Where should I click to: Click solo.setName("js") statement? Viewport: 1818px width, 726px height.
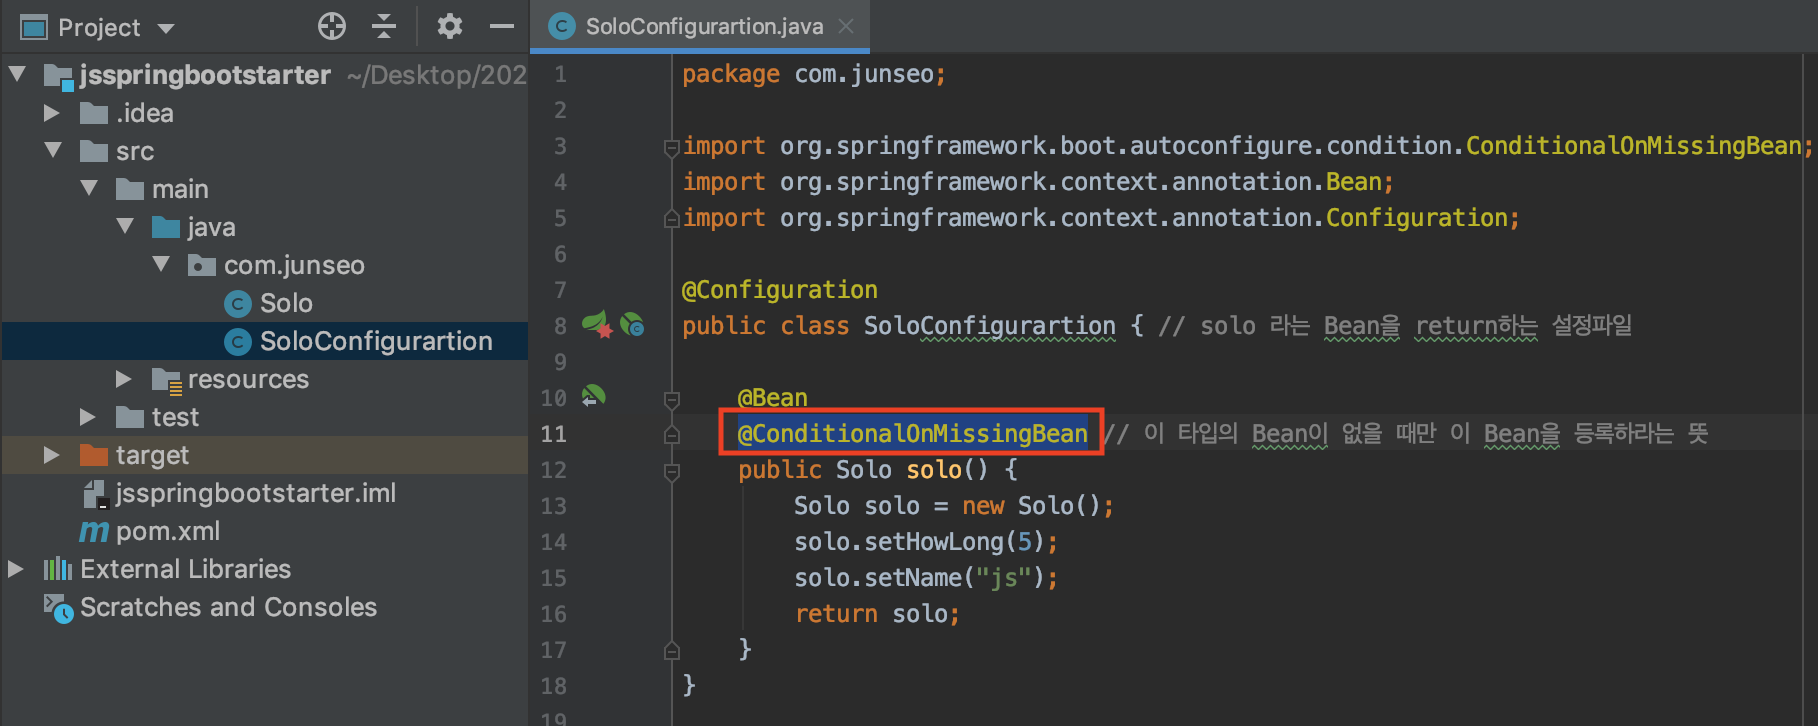click(925, 578)
